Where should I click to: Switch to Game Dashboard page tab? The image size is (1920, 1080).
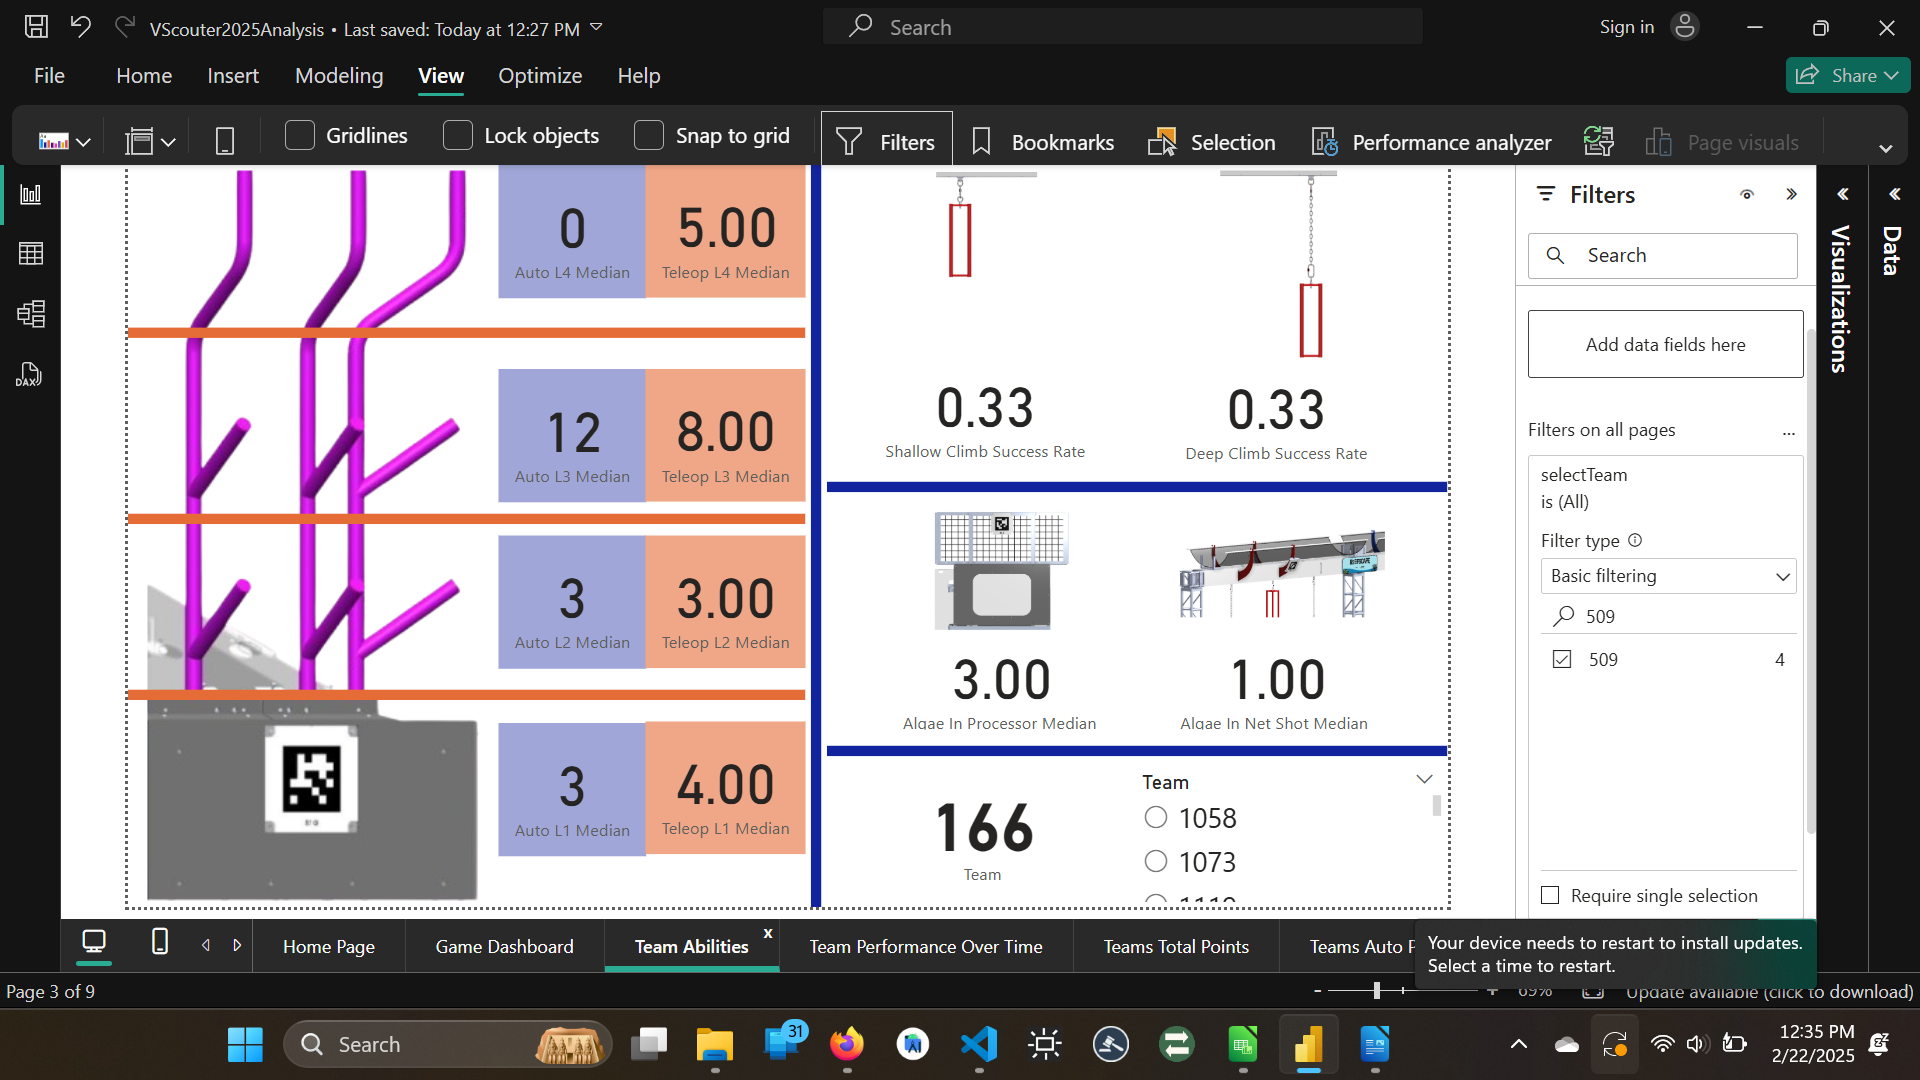[x=504, y=946]
